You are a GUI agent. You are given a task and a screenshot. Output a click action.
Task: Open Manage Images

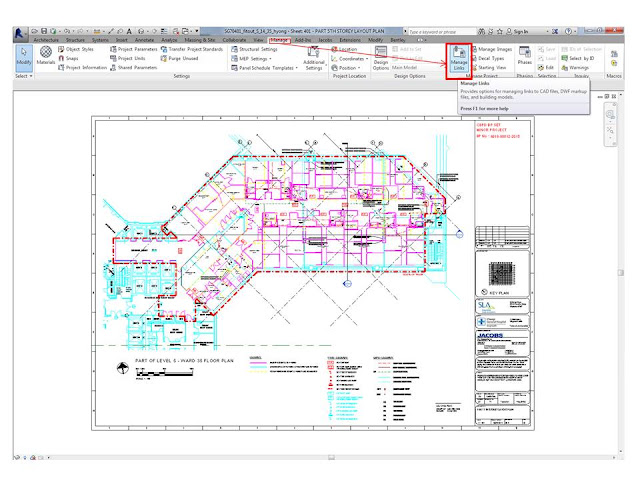pyautogui.click(x=492, y=49)
